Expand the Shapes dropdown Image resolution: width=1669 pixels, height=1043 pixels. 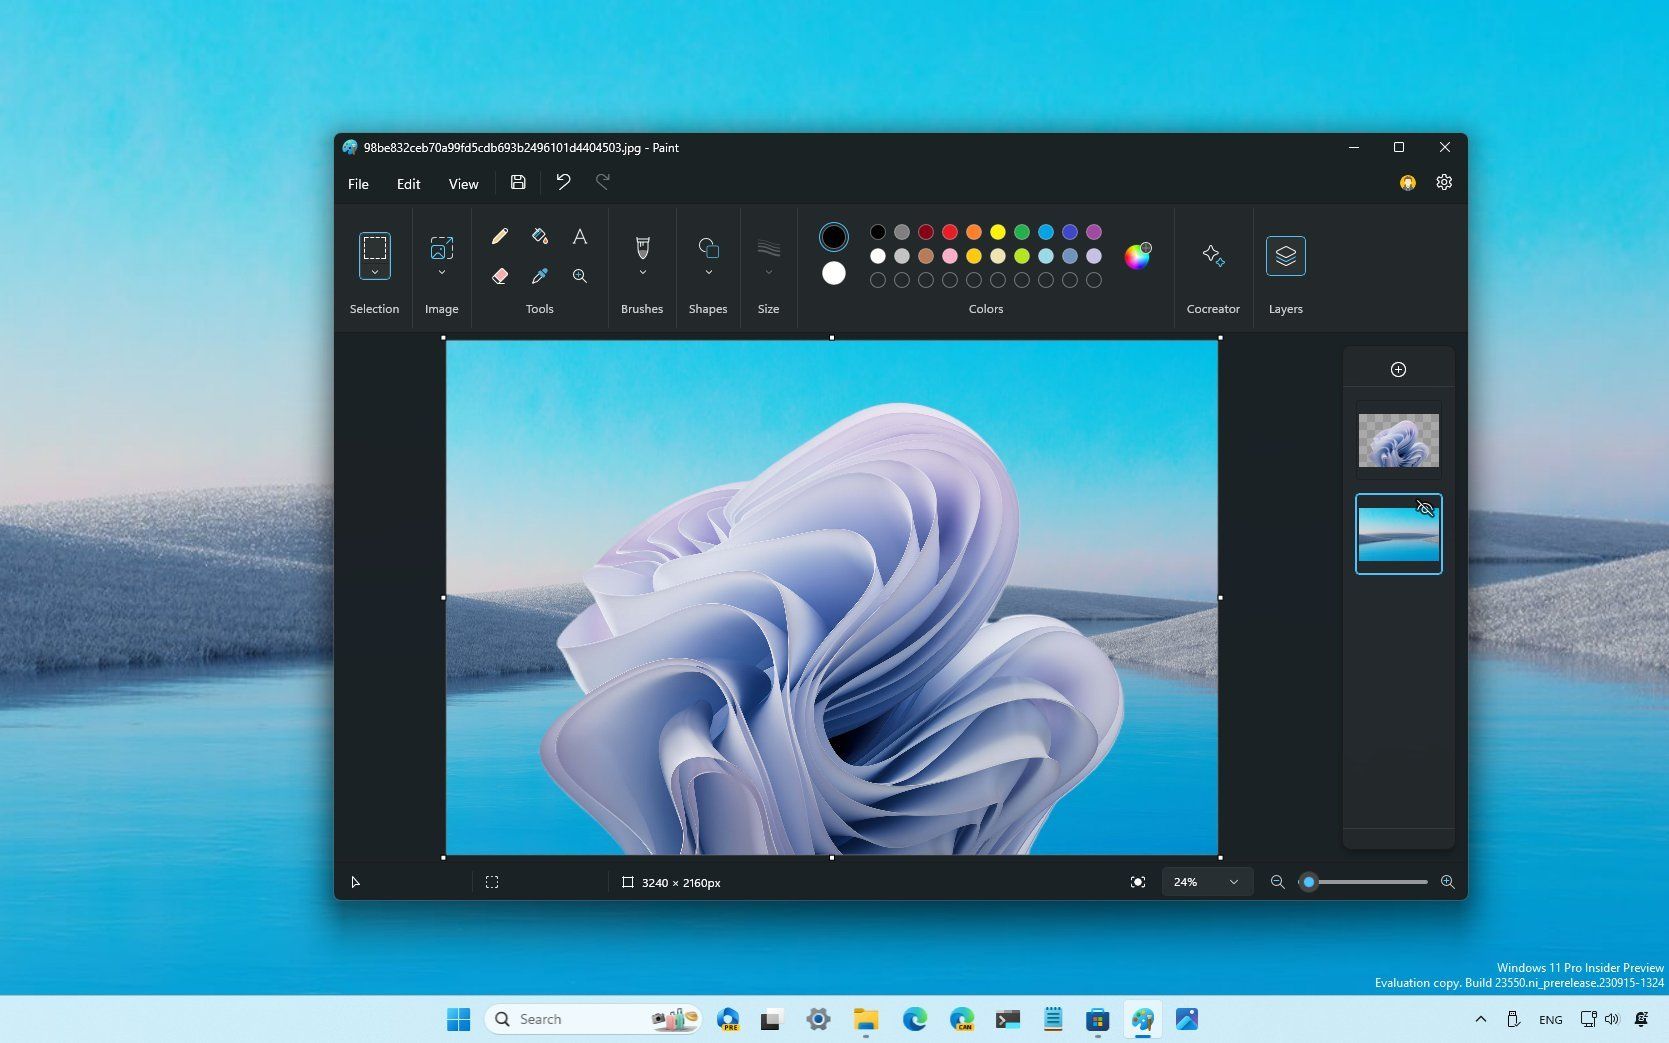(x=708, y=272)
